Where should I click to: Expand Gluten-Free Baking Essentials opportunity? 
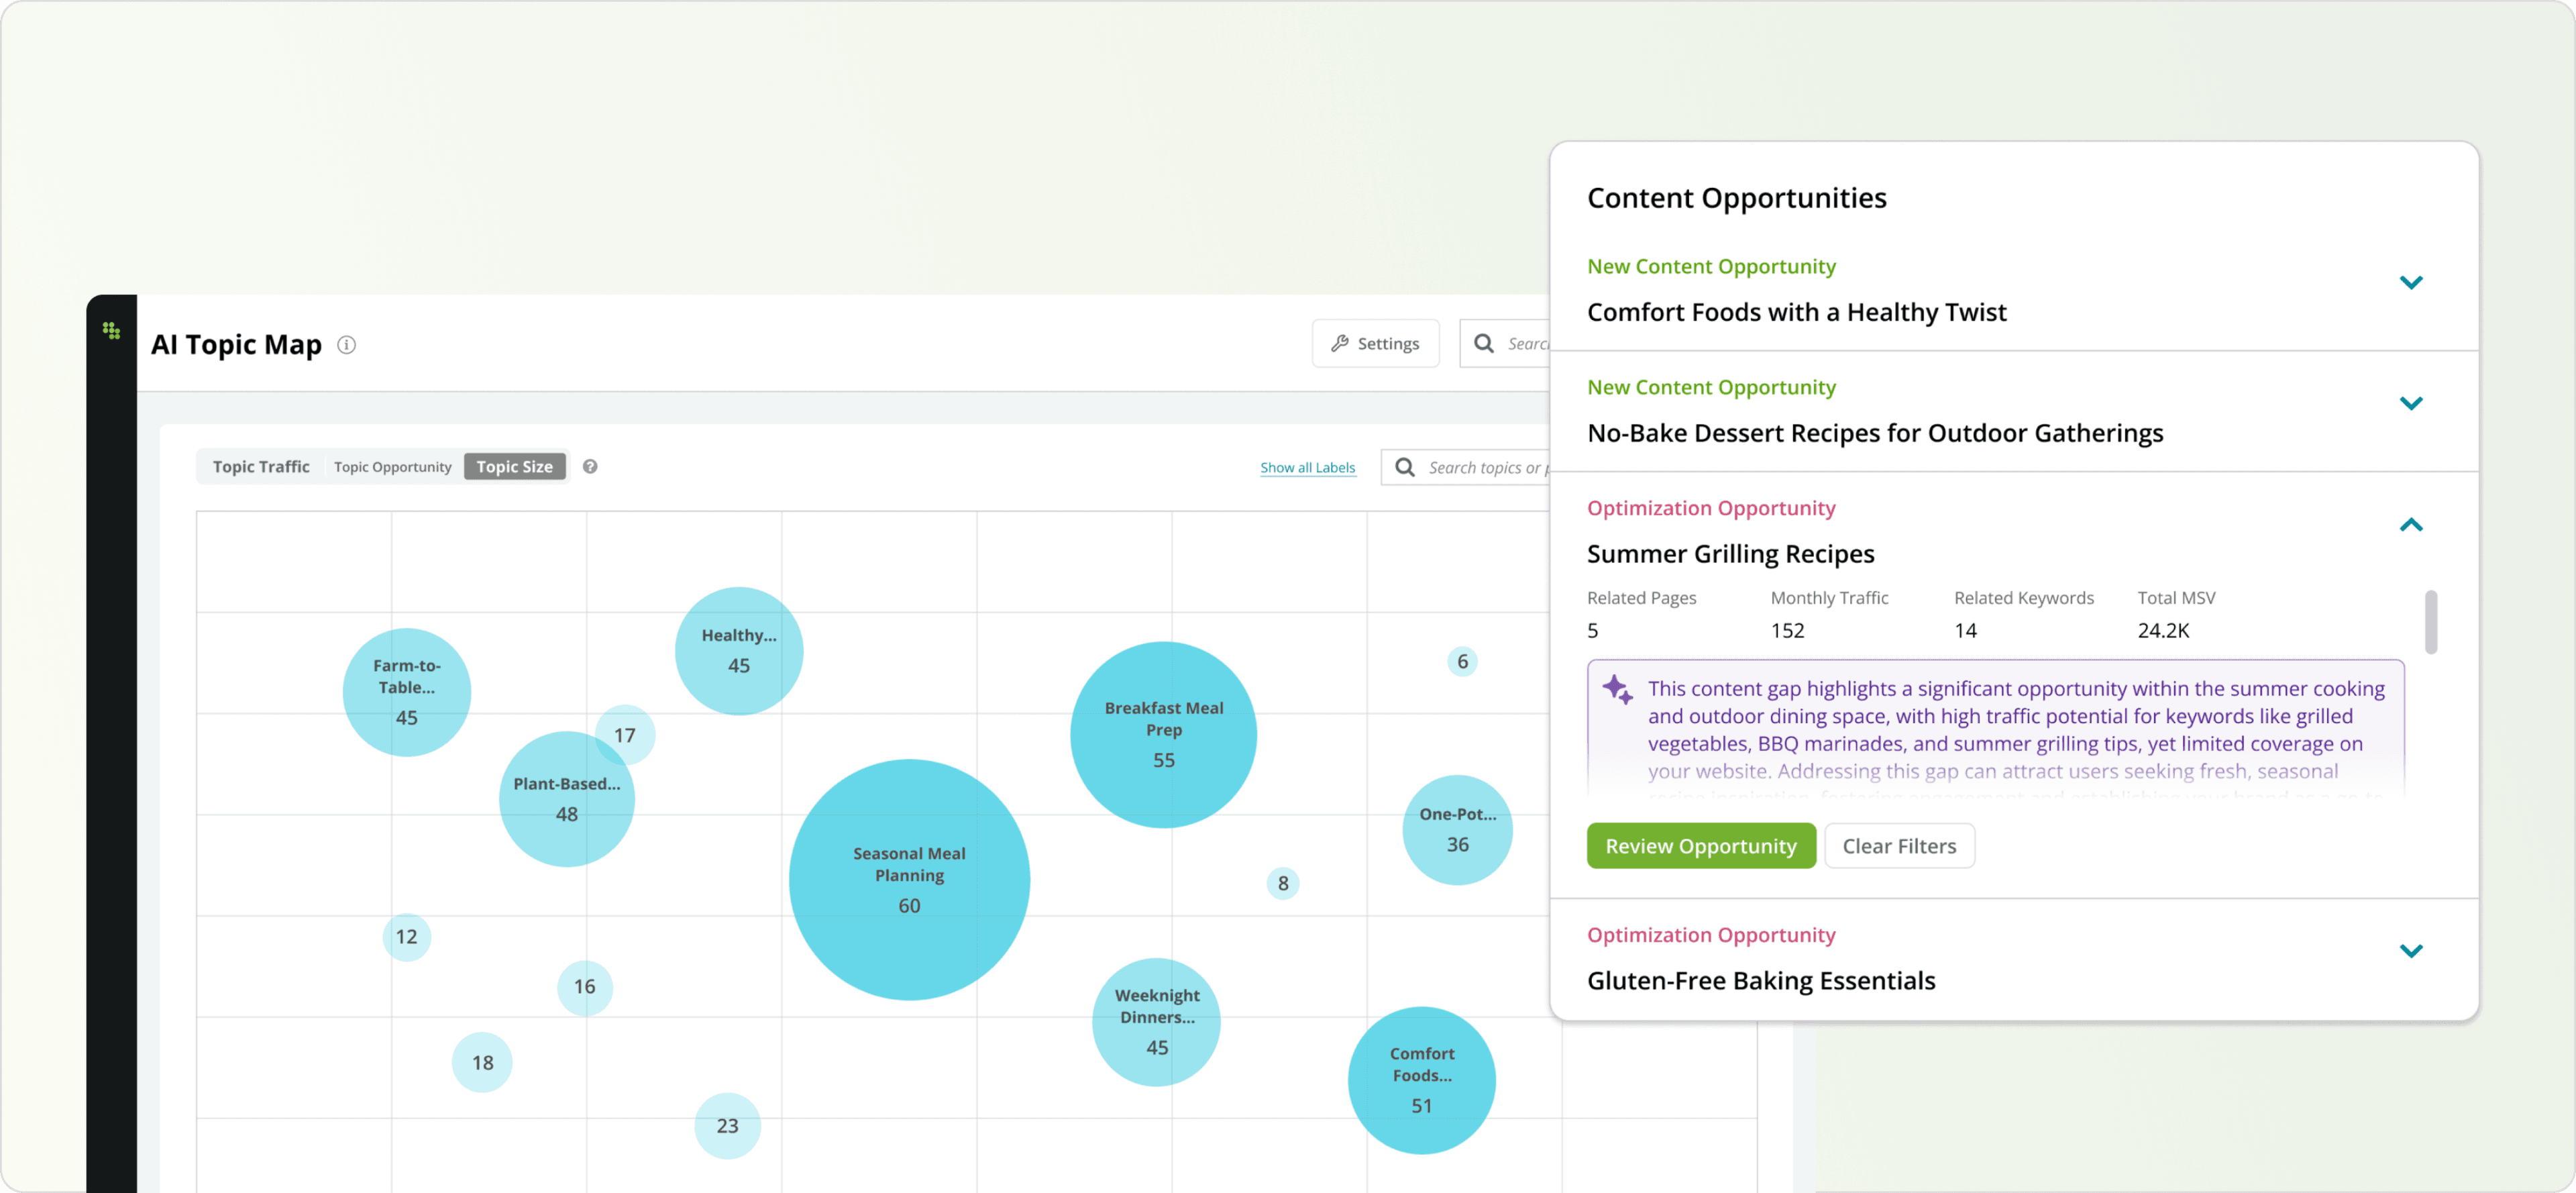[x=2410, y=951]
